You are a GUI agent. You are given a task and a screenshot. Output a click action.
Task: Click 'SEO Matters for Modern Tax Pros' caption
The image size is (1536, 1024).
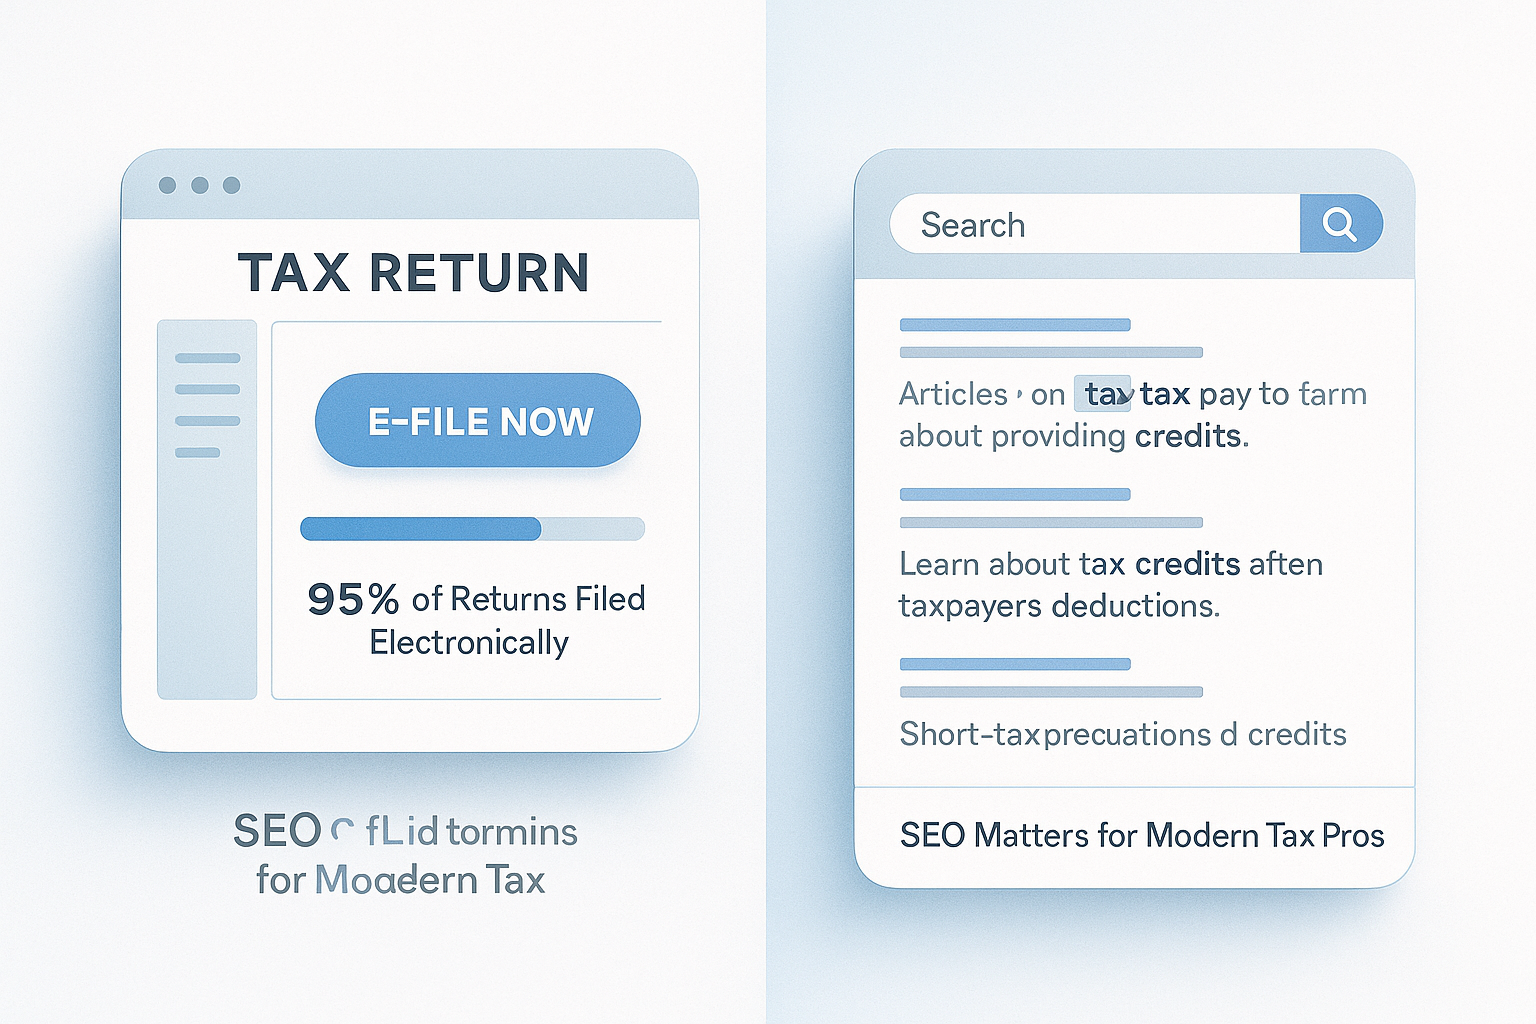(x=1142, y=835)
